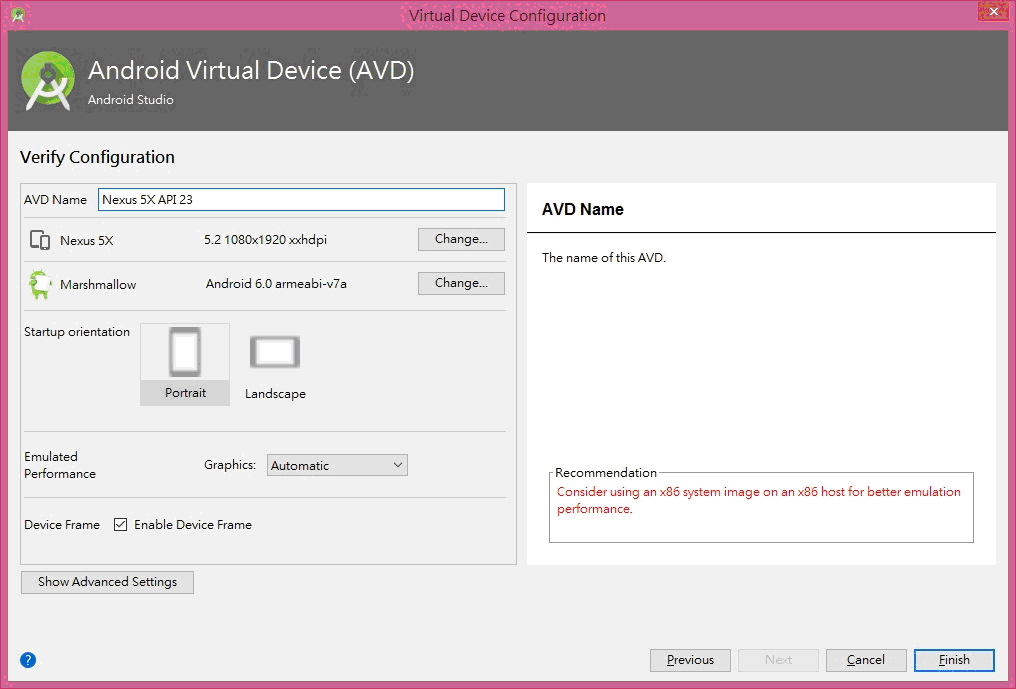The image size is (1016, 689).
Task: Go back with Previous button
Action: (x=690, y=660)
